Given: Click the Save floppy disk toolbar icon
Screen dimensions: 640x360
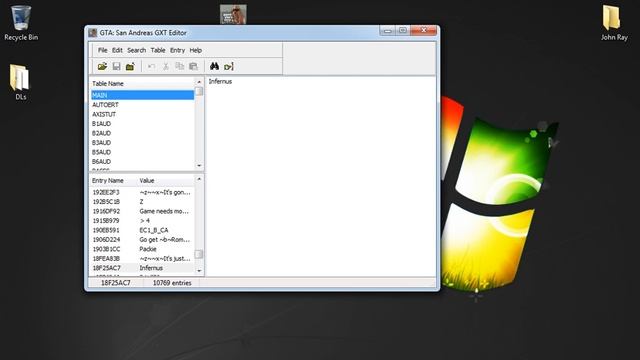Looking at the screenshot, I should point(116,66).
